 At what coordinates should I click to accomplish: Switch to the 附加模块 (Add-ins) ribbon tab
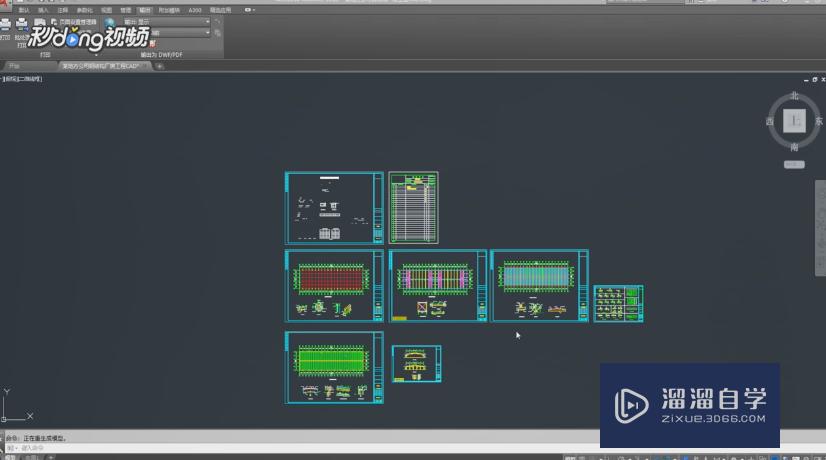[x=169, y=10]
